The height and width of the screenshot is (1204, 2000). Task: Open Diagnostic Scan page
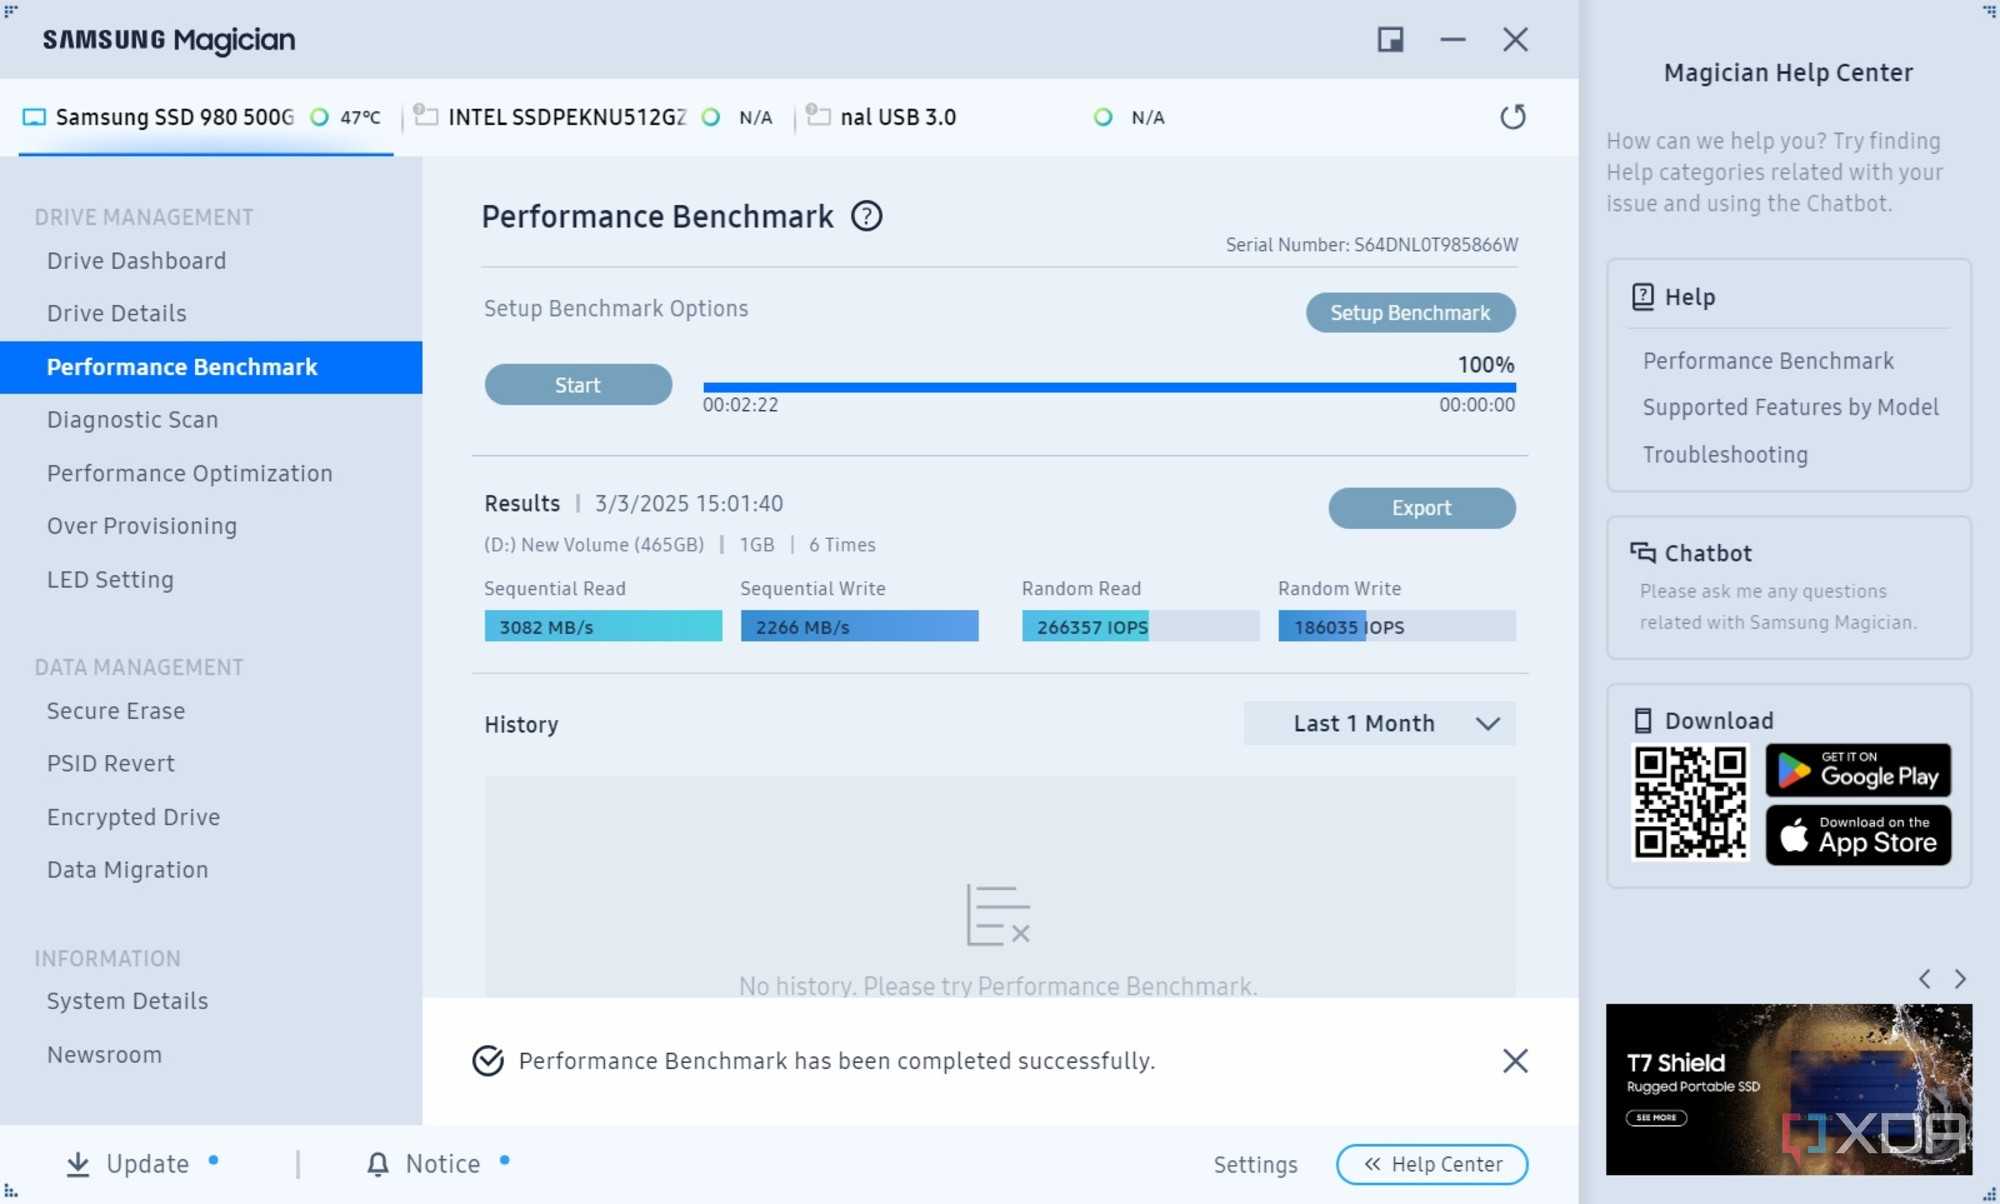[x=132, y=420]
